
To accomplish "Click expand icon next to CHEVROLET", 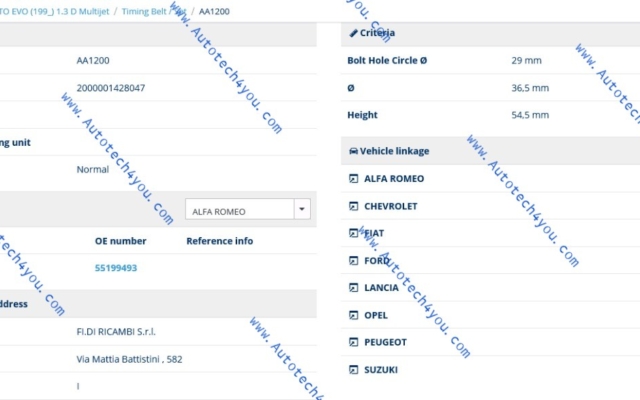I will 353,206.
